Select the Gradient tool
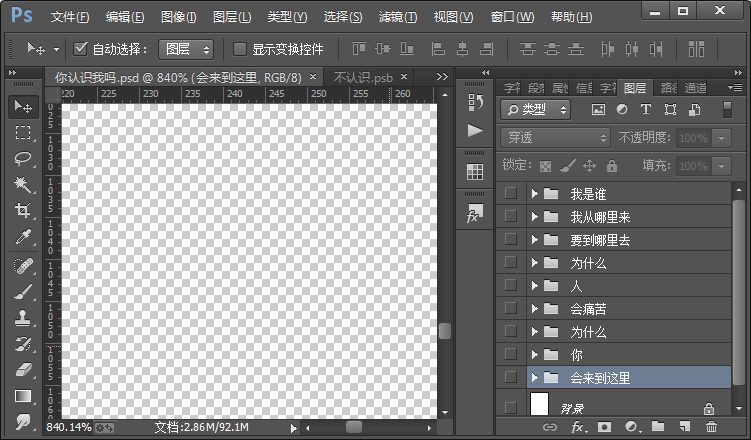Image resolution: width=751 pixels, height=440 pixels. tap(23, 396)
